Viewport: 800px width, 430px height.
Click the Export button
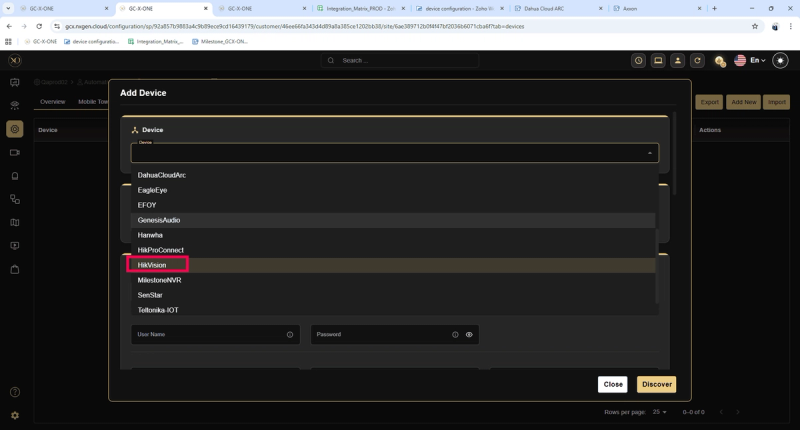tap(709, 102)
